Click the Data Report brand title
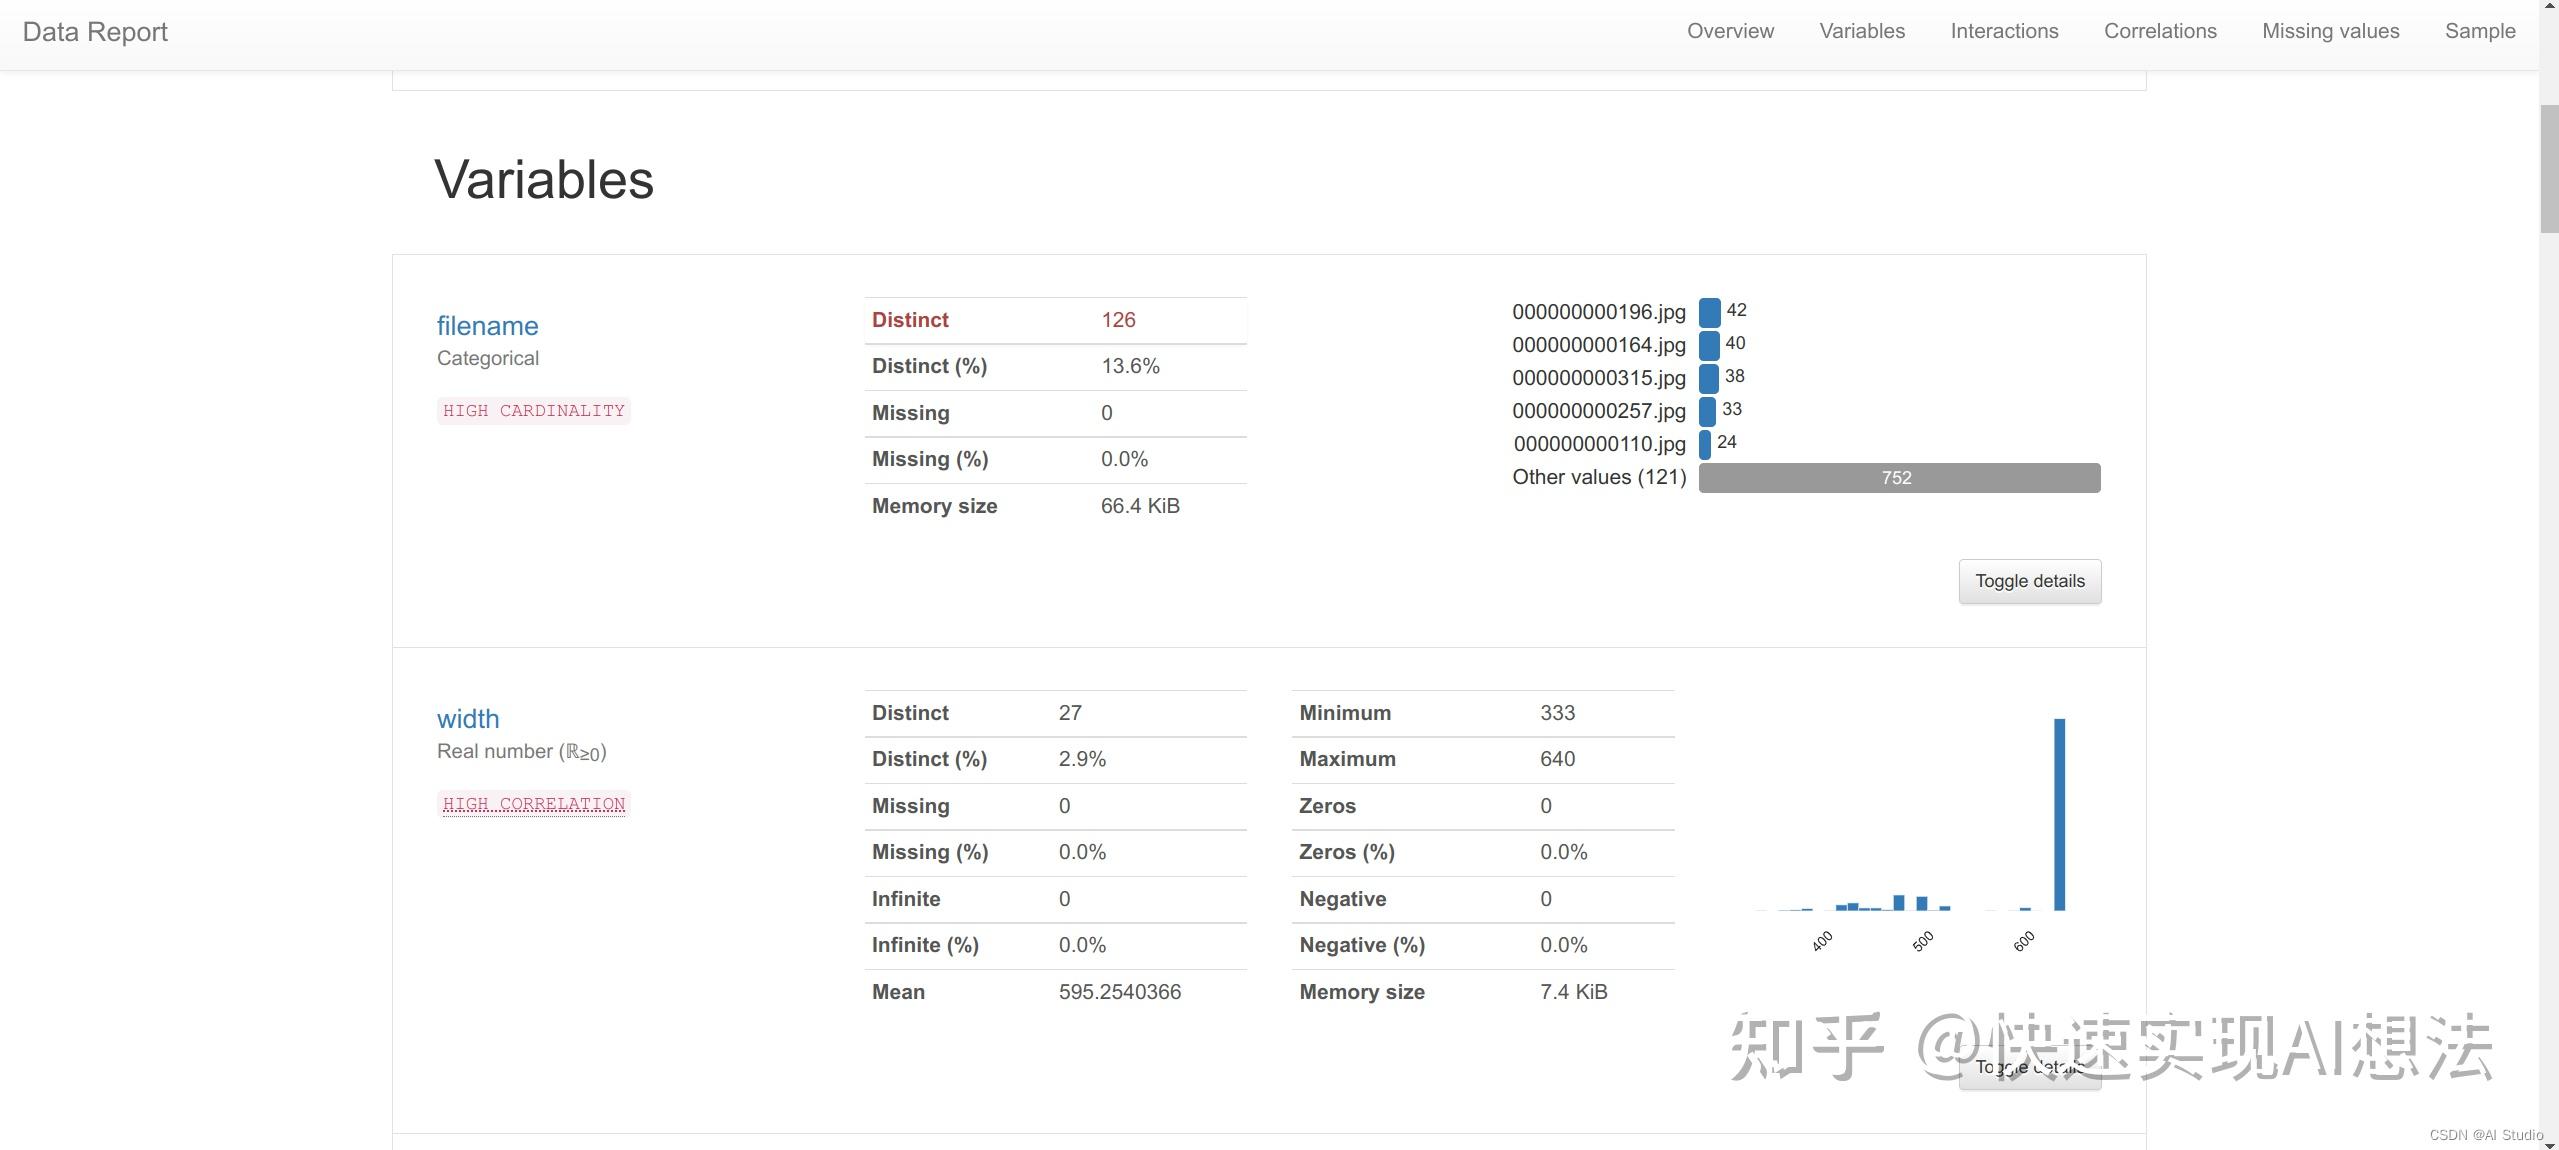This screenshot has height=1150, width=2559. [95, 32]
